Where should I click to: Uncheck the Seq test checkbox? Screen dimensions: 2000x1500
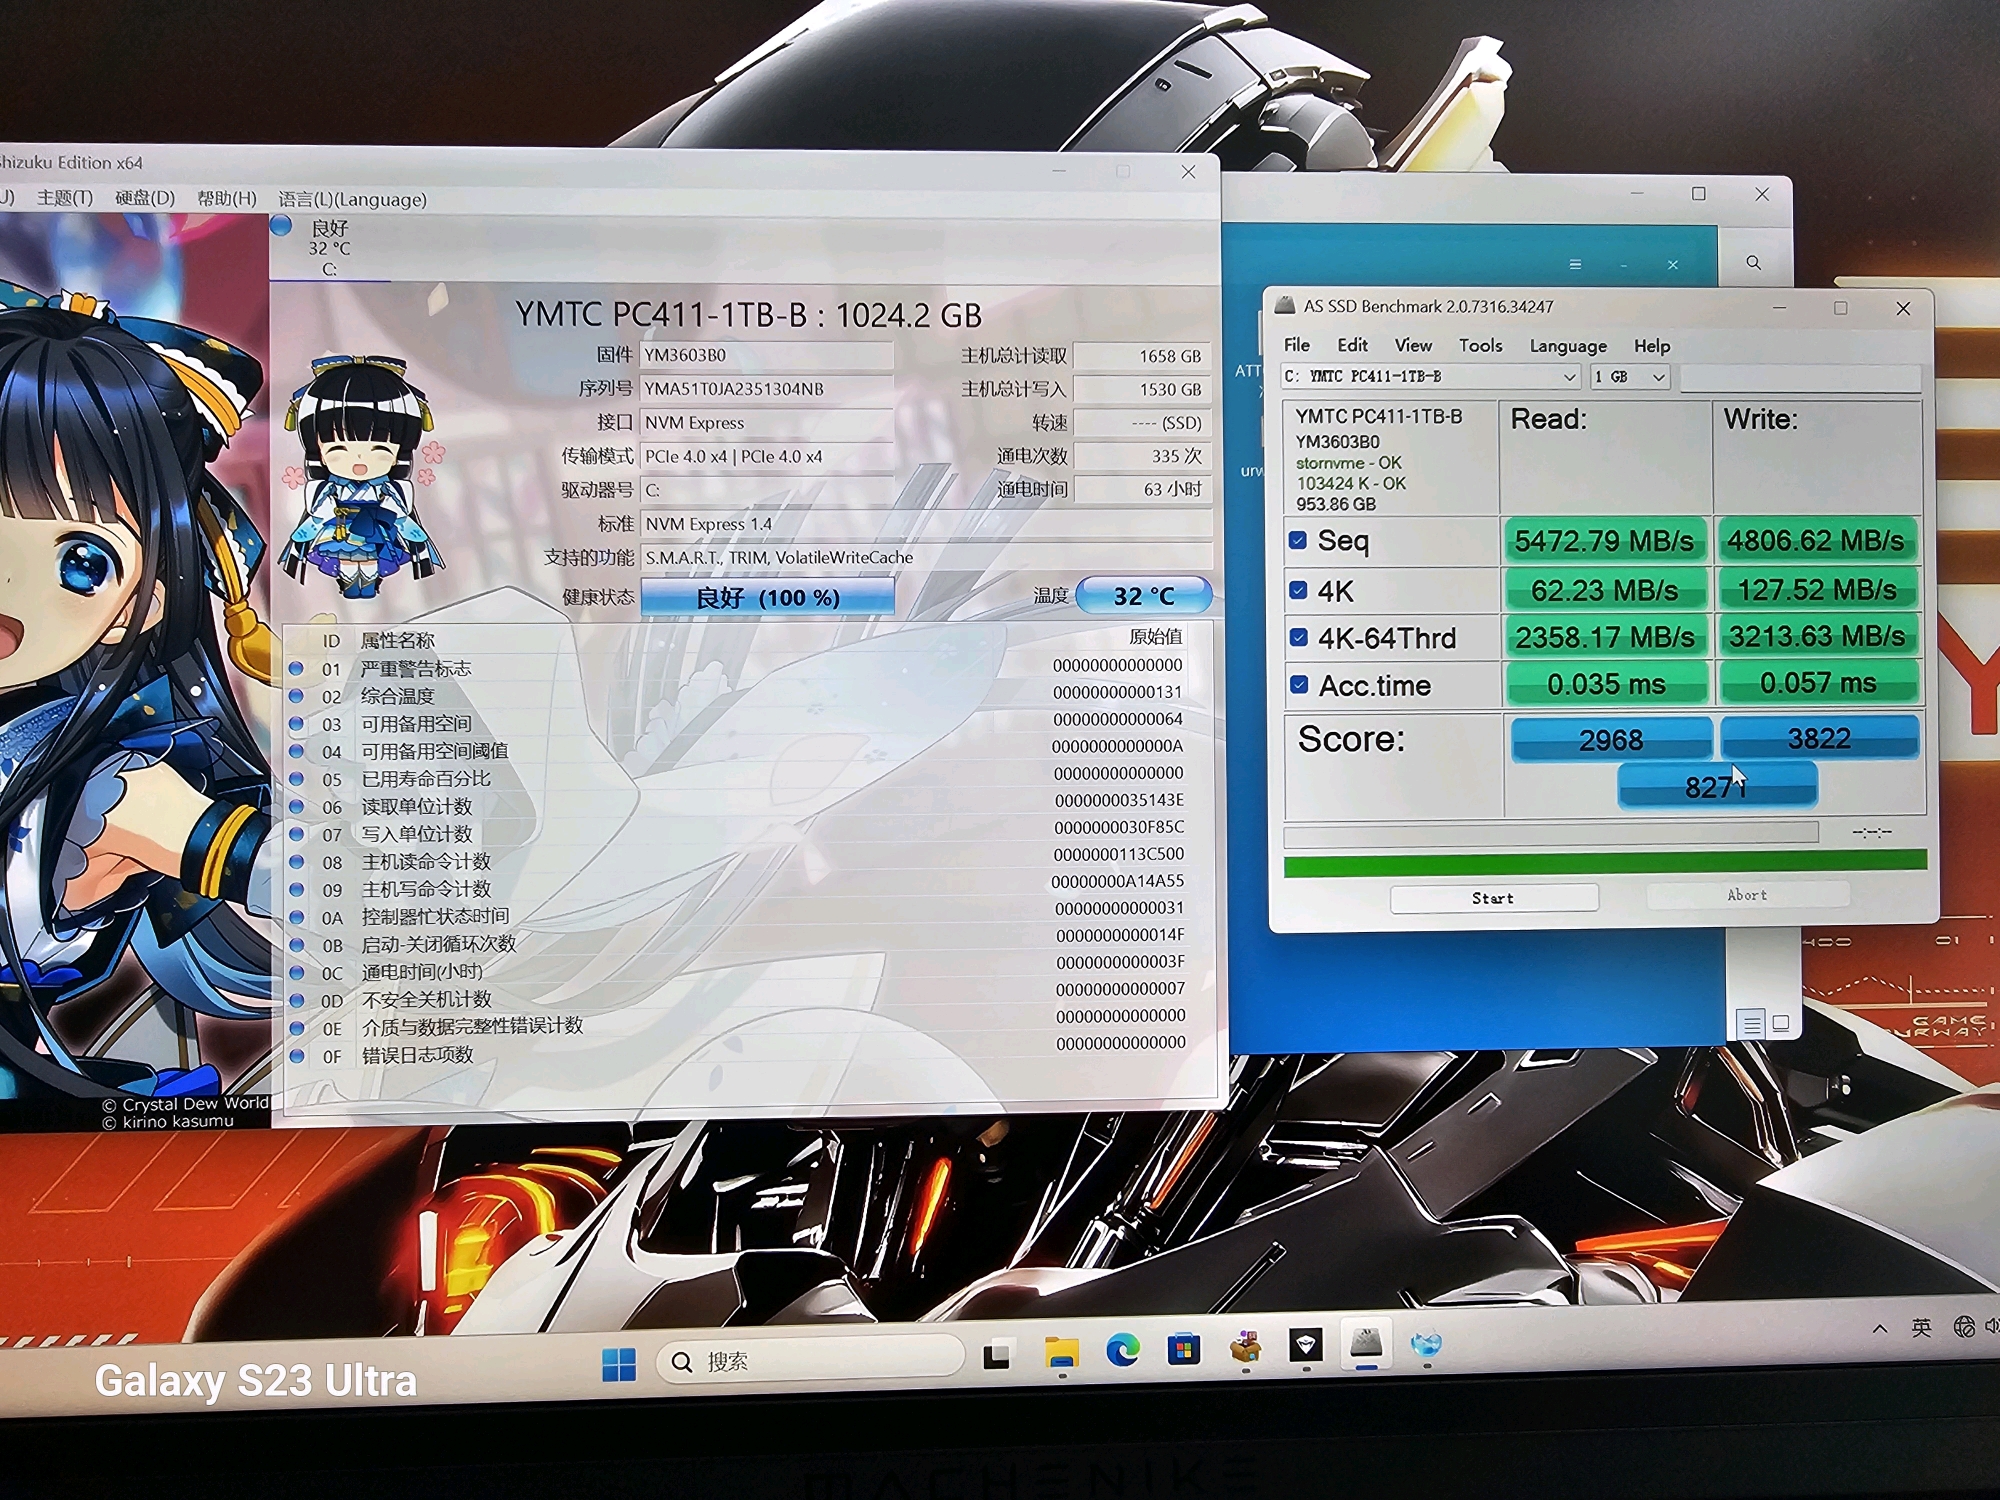tap(1298, 540)
